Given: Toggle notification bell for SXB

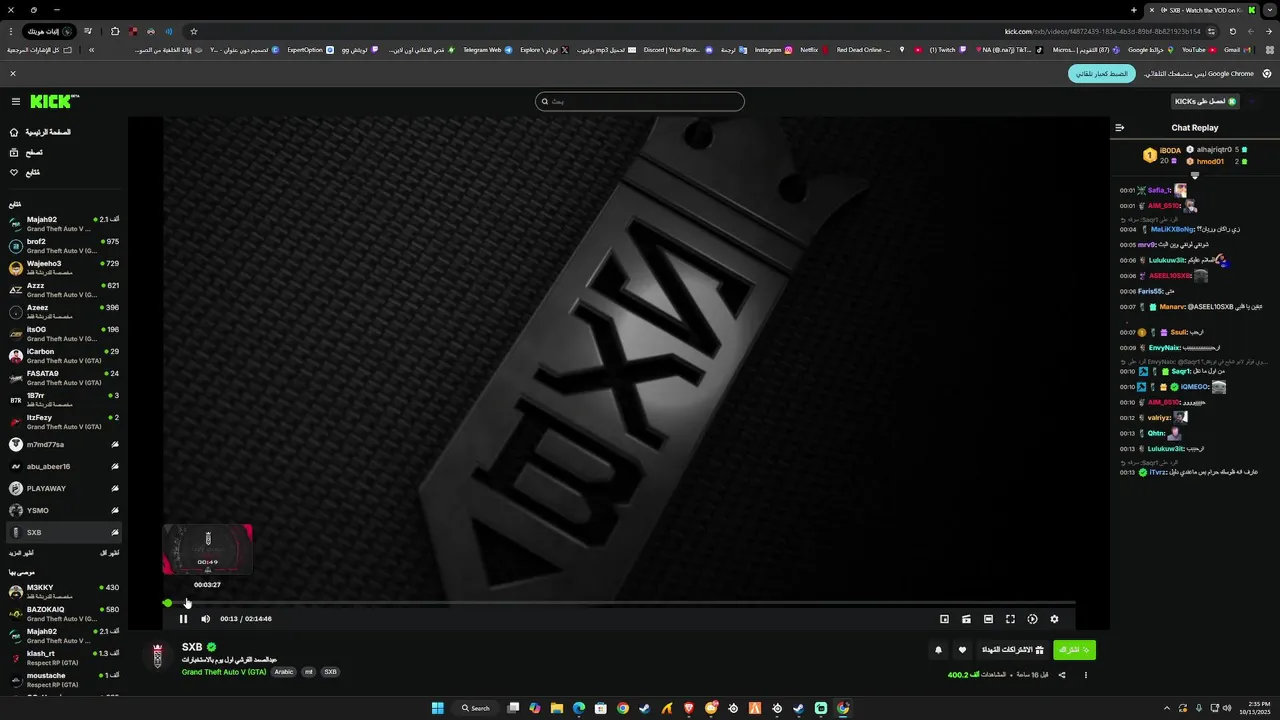Looking at the screenshot, I should [938, 650].
